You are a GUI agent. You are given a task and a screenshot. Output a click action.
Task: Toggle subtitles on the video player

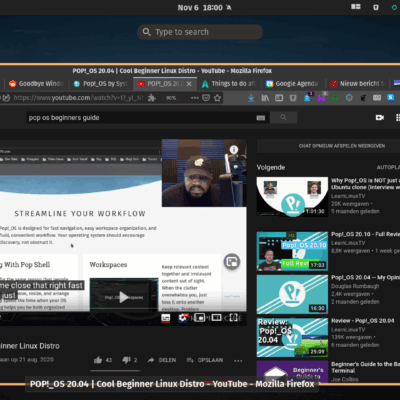point(165,318)
